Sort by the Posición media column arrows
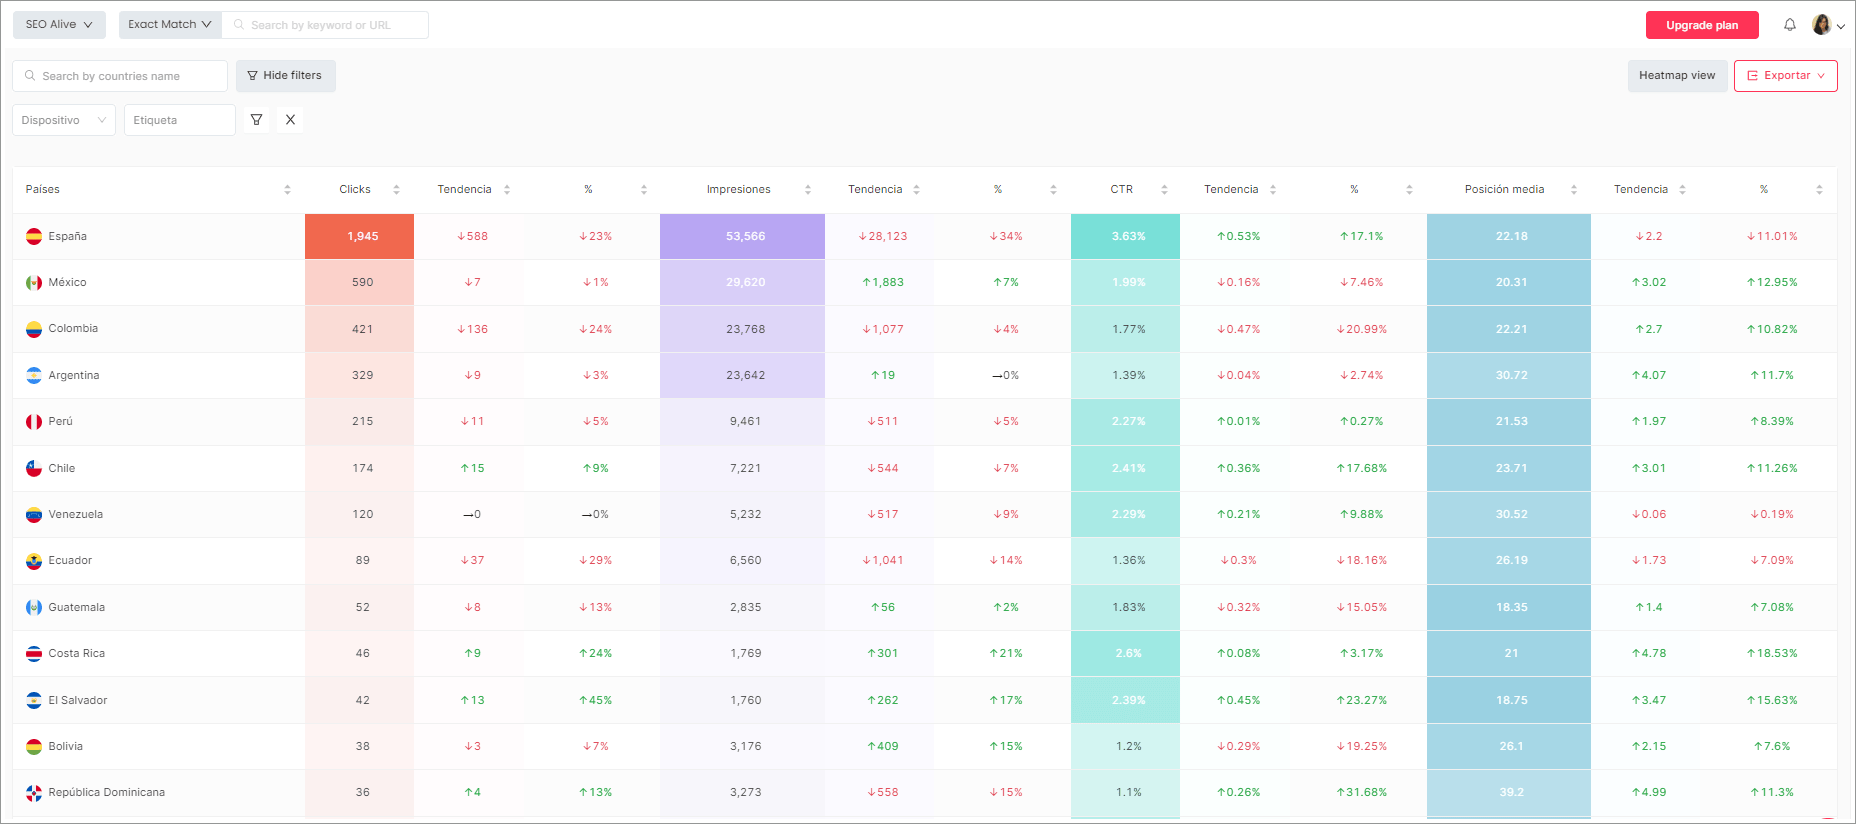Viewport: 1856px width, 824px height. [x=1573, y=190]
